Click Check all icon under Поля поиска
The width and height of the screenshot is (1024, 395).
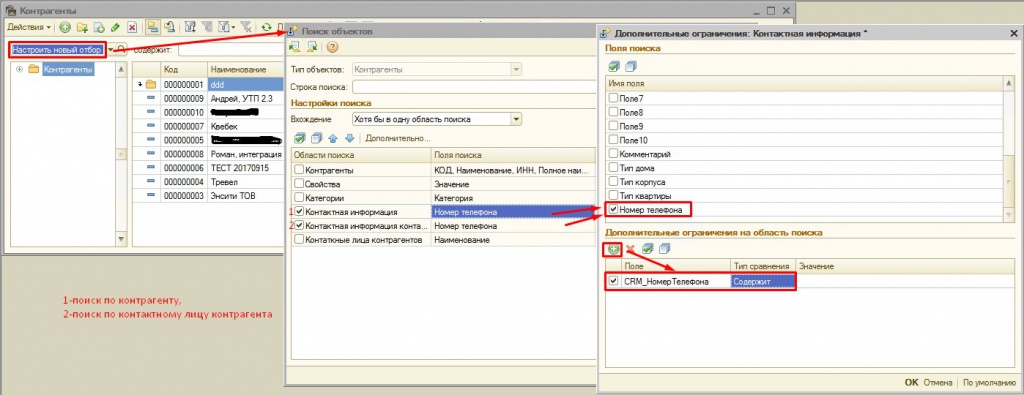coord(614,66)
